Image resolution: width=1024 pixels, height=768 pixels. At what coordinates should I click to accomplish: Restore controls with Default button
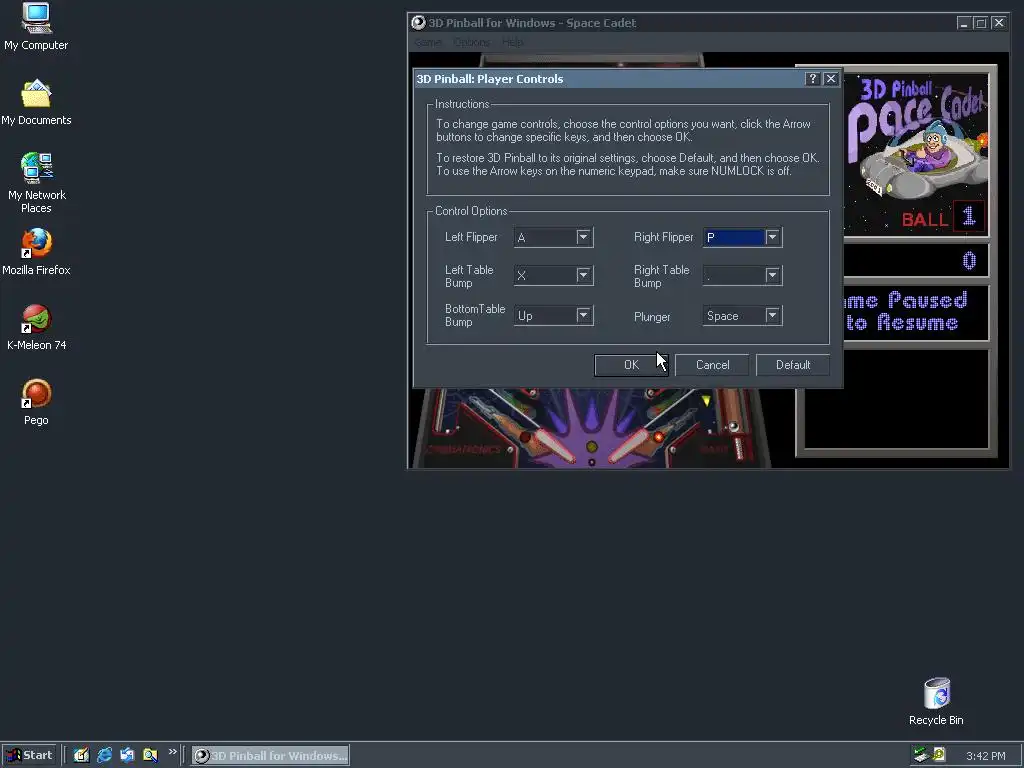tap(793, 365)
